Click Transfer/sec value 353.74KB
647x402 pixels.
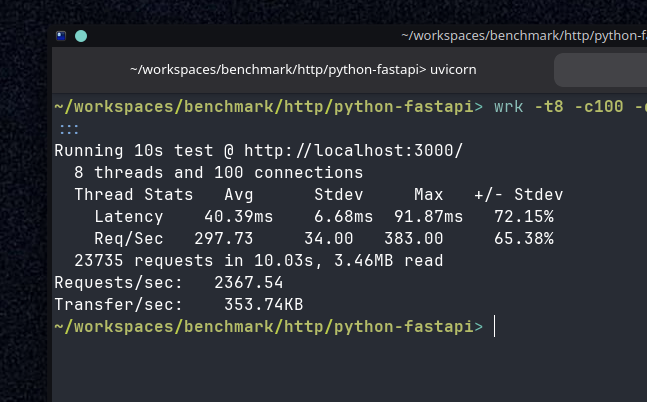coord(264,305)
